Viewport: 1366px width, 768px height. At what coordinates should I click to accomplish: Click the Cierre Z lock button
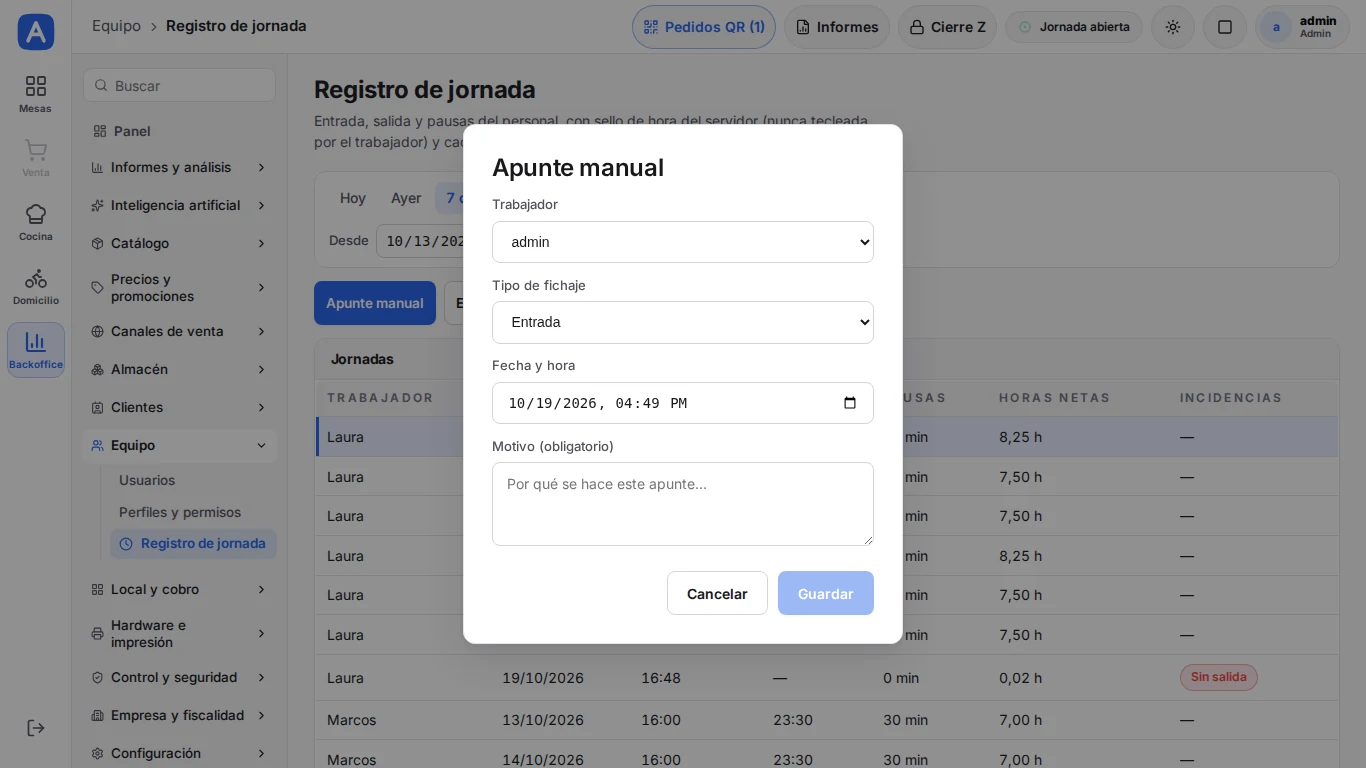pyautogui.click(x=947, y=27)
